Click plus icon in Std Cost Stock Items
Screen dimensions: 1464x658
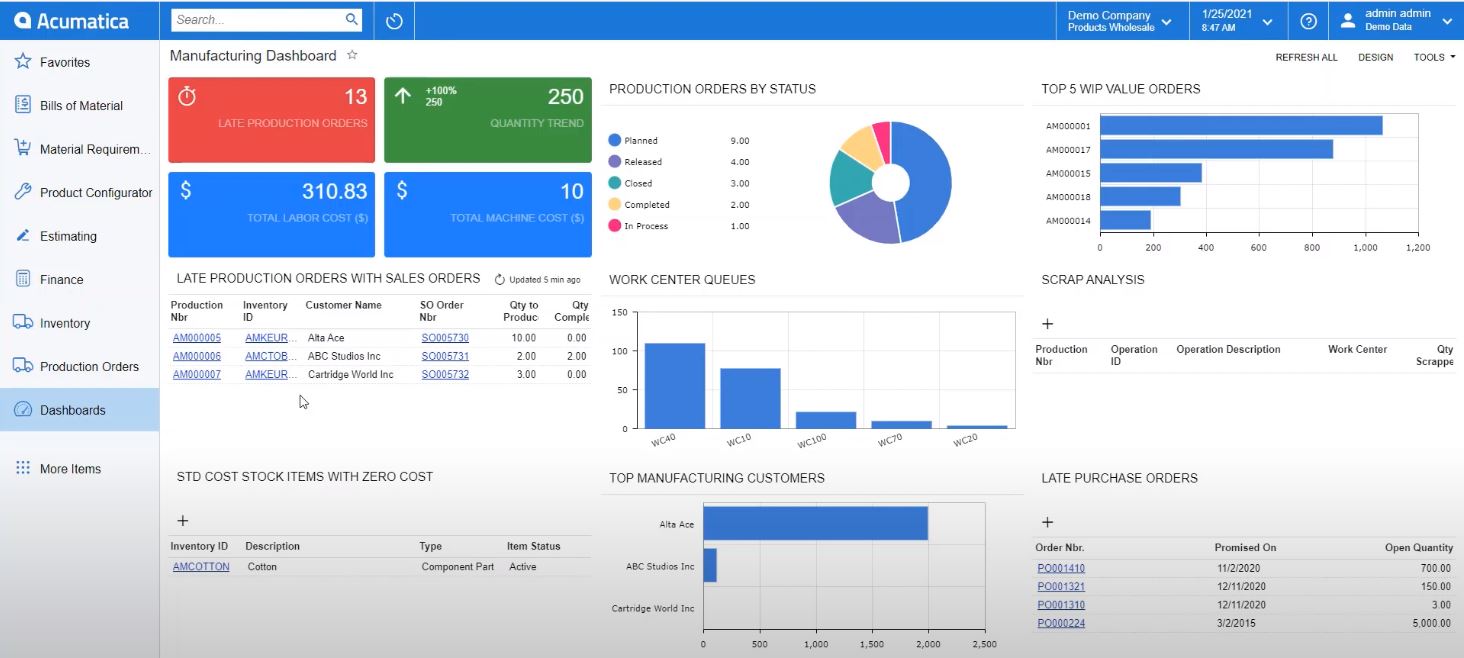click(x=183, y=521)
